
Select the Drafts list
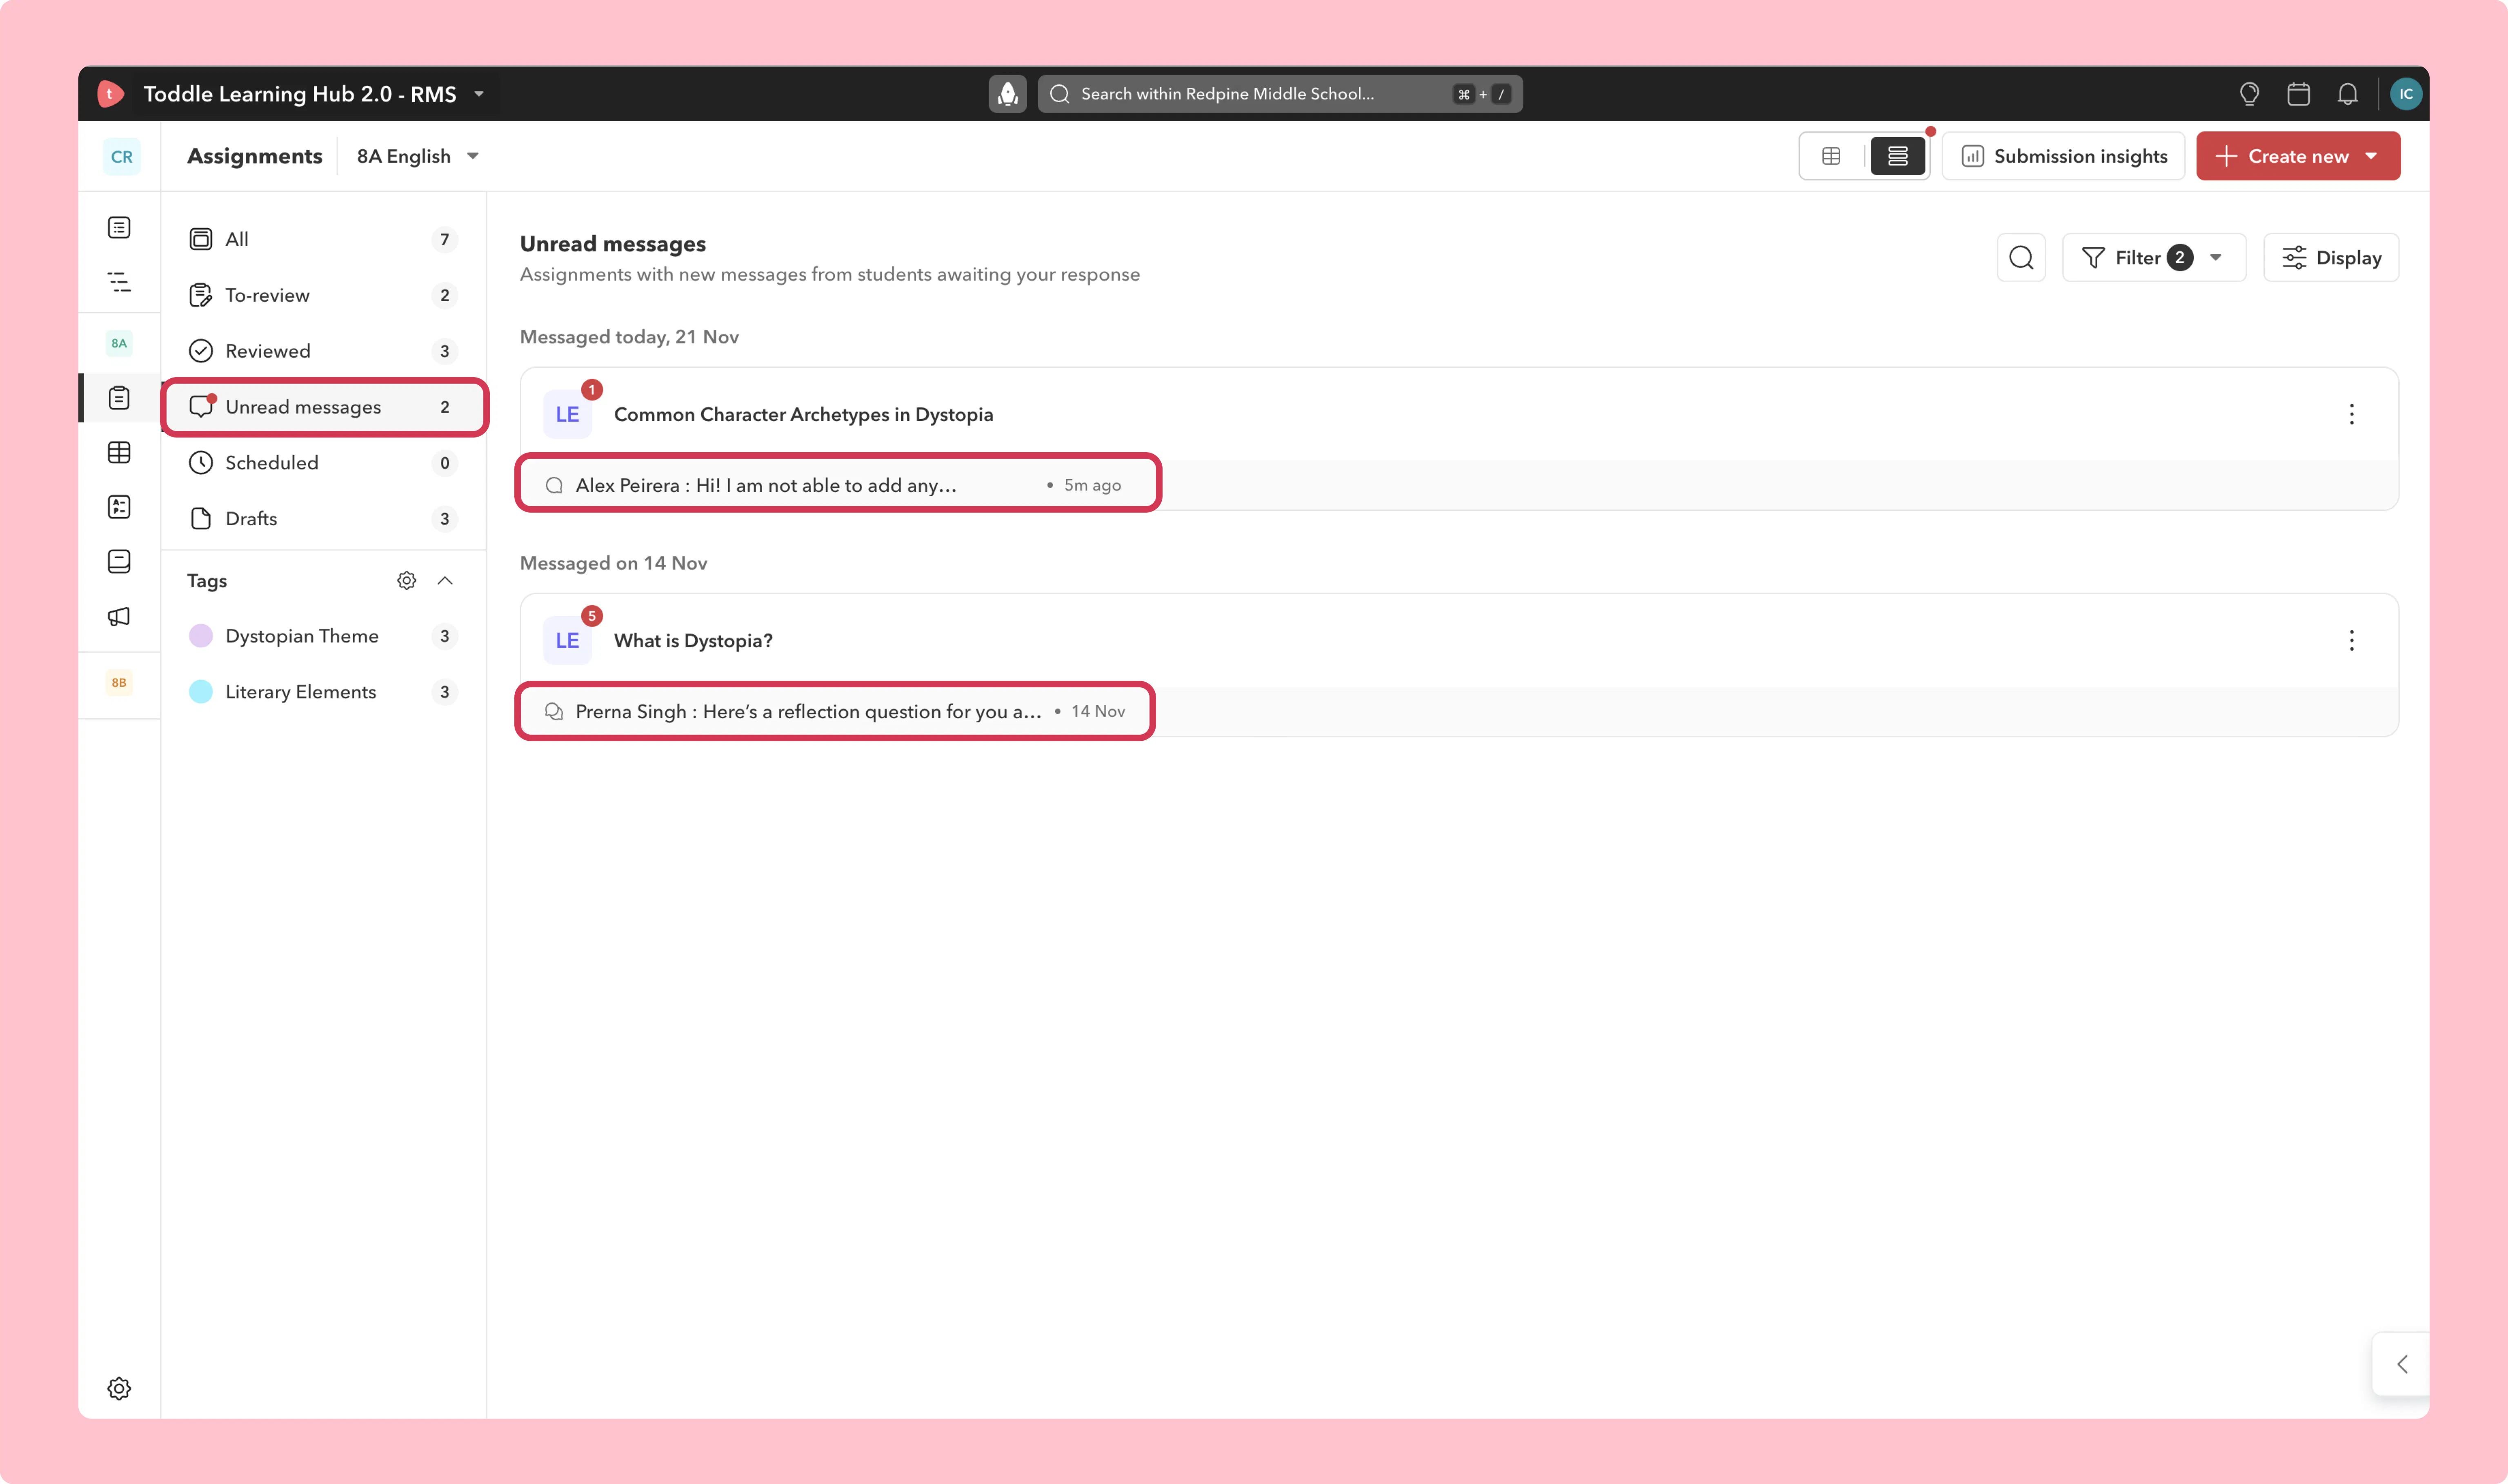coord(323,519)
